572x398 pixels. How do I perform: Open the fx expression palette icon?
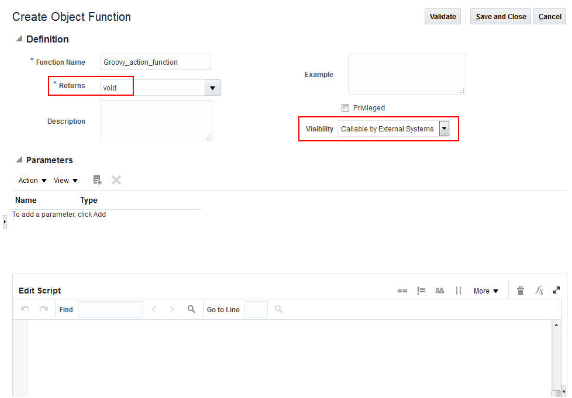coord(539,291)
